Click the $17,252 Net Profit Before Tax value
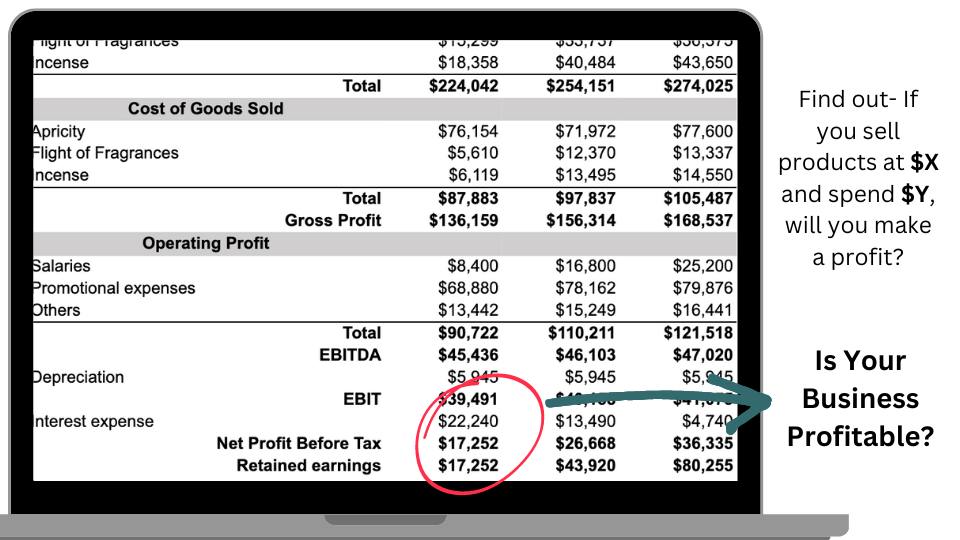The height and width of the screenshot is (540, 960). click(x=468, y=443)
